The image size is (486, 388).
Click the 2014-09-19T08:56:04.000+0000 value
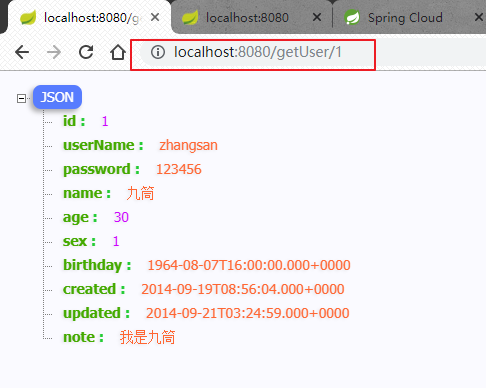tap(243, 289)
